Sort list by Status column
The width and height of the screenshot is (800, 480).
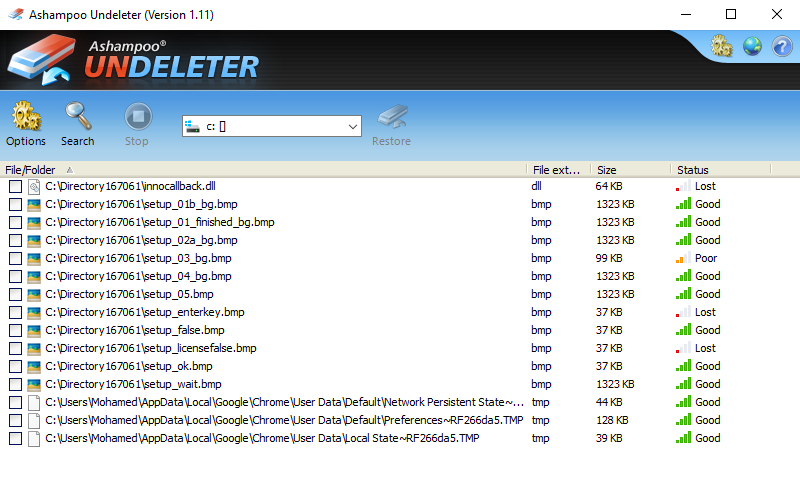pos(720,170)
